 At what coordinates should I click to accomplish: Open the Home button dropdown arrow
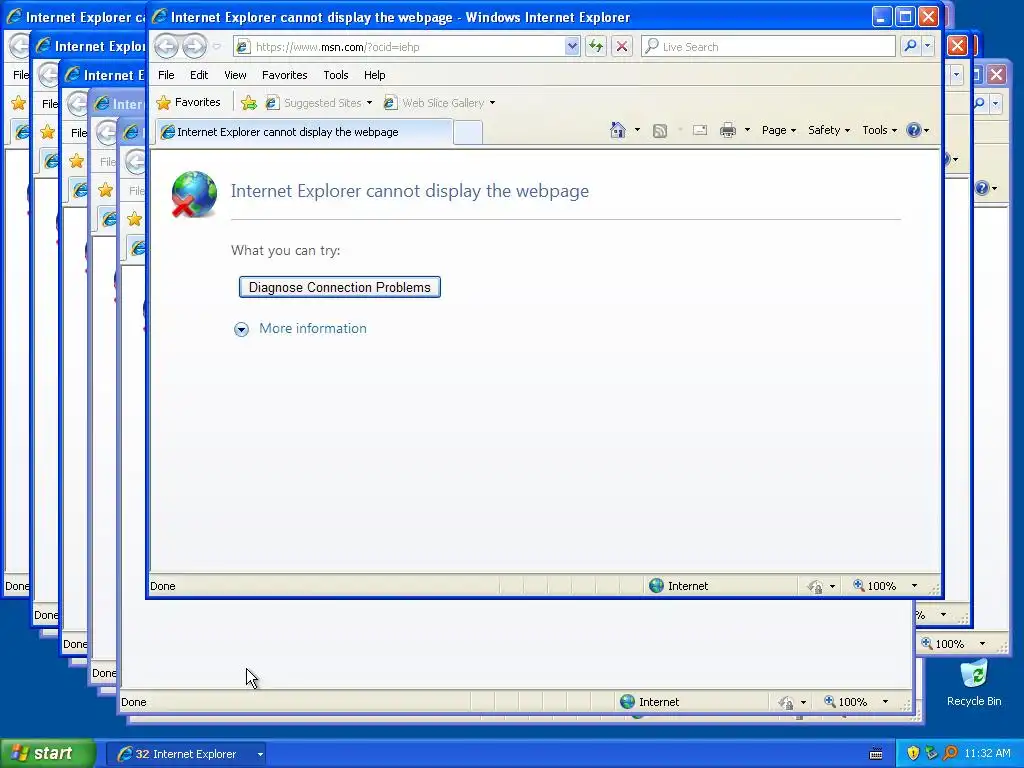pyautogui.click(x=637, y=130)
